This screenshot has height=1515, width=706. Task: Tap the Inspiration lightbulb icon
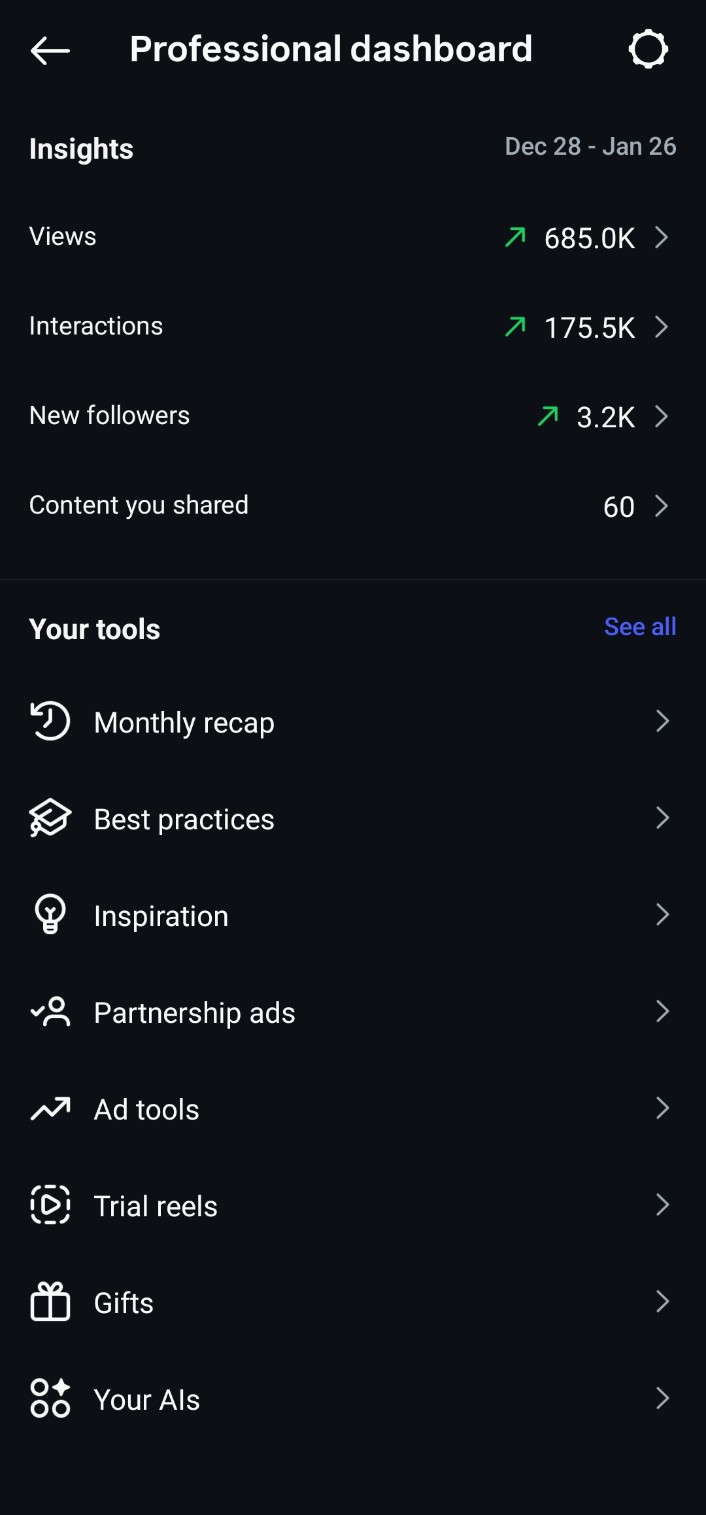tap(50, 915)
